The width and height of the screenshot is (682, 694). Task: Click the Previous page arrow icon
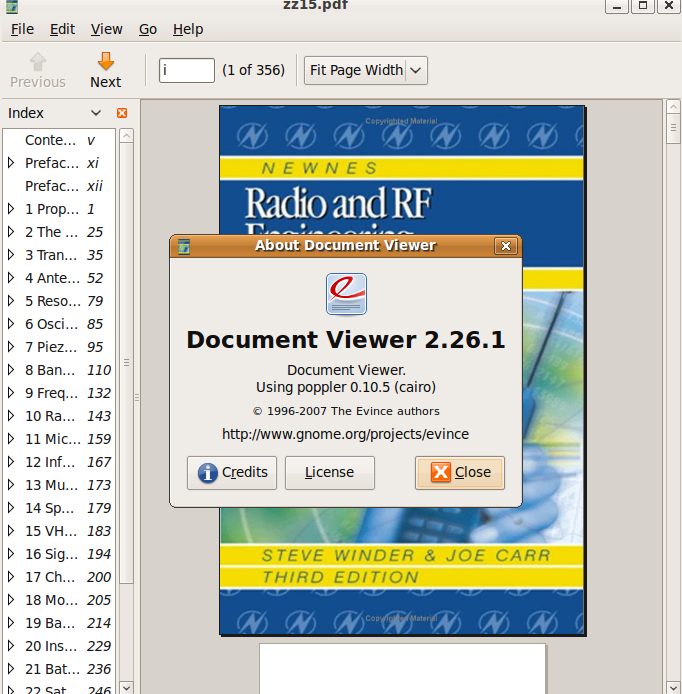(38, 61)
